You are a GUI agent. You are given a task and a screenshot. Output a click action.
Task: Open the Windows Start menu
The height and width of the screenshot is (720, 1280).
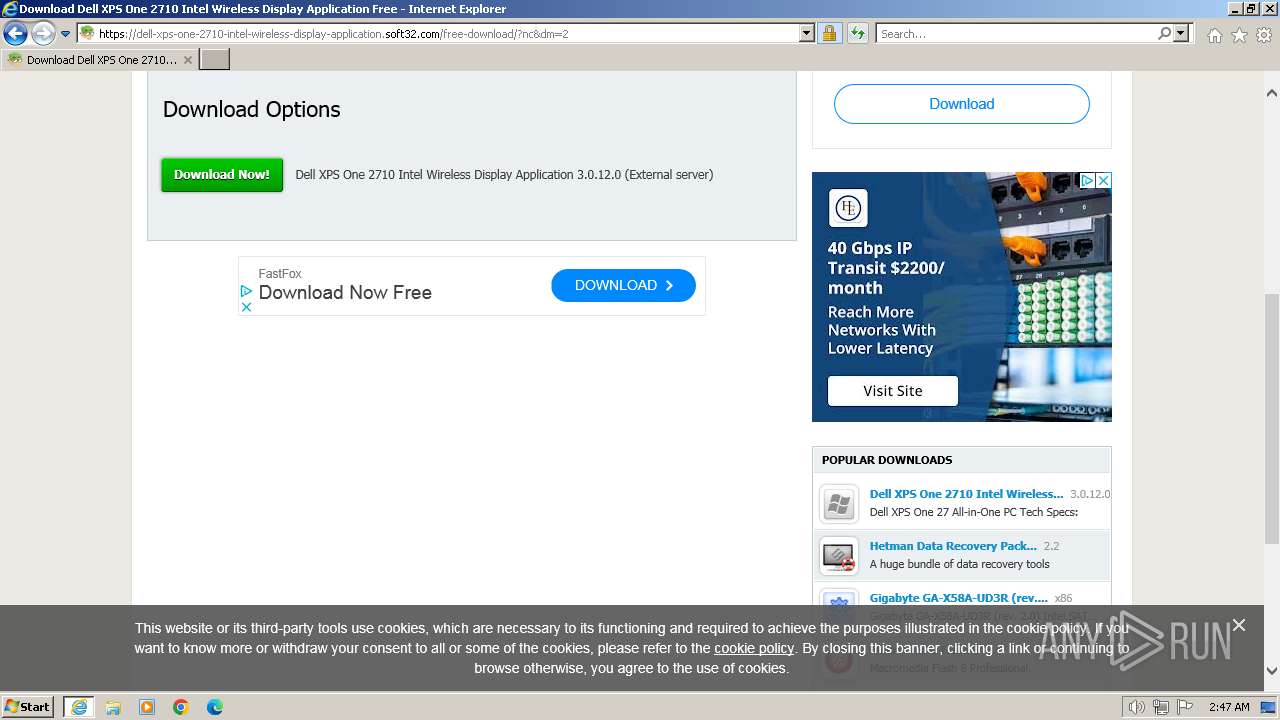click(28, 706)
